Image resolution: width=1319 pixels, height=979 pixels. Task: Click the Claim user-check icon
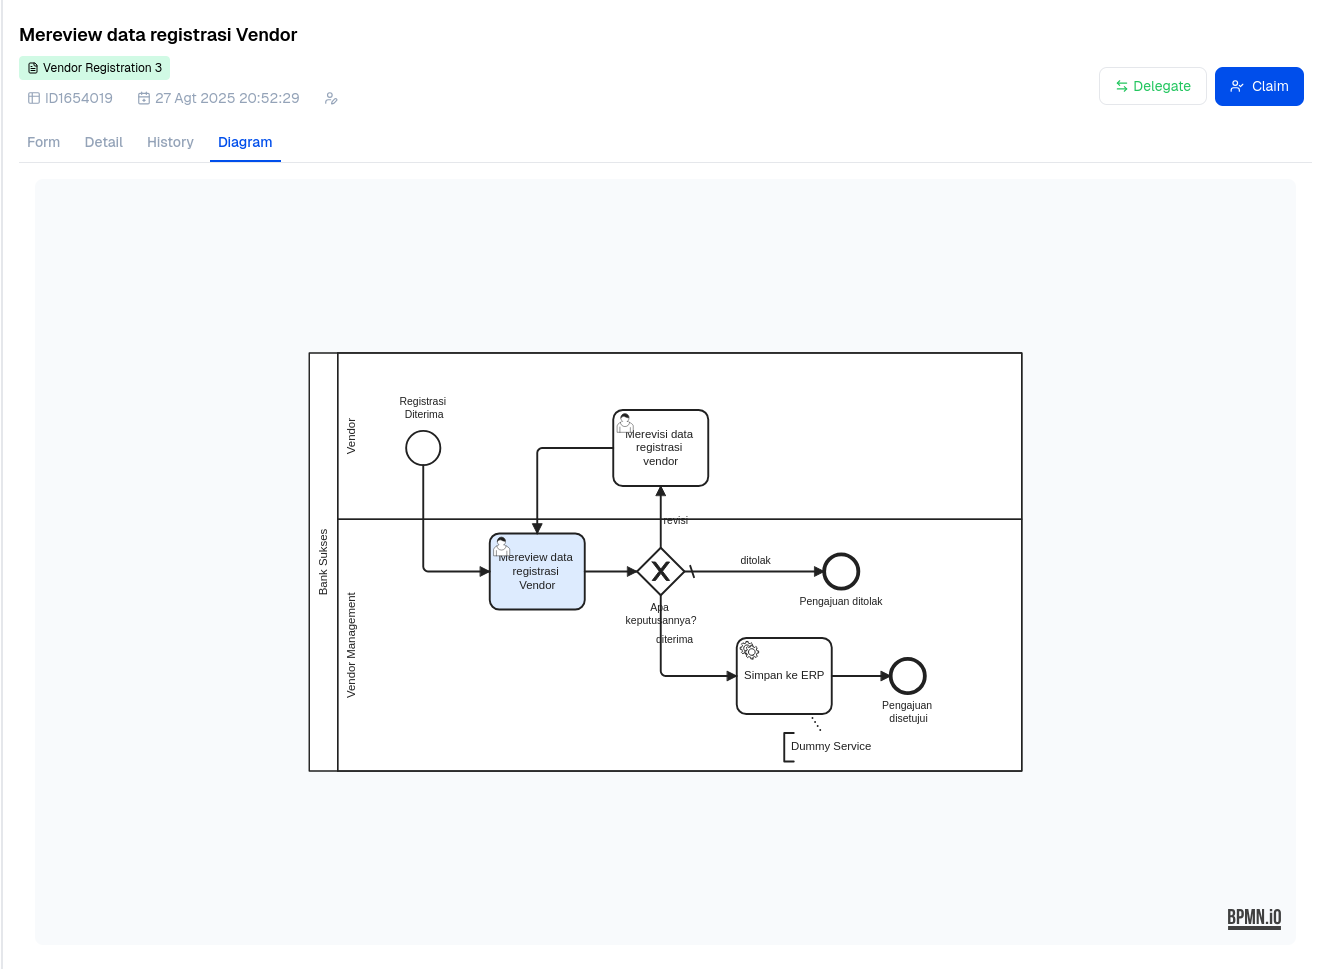coord(1237,86)
